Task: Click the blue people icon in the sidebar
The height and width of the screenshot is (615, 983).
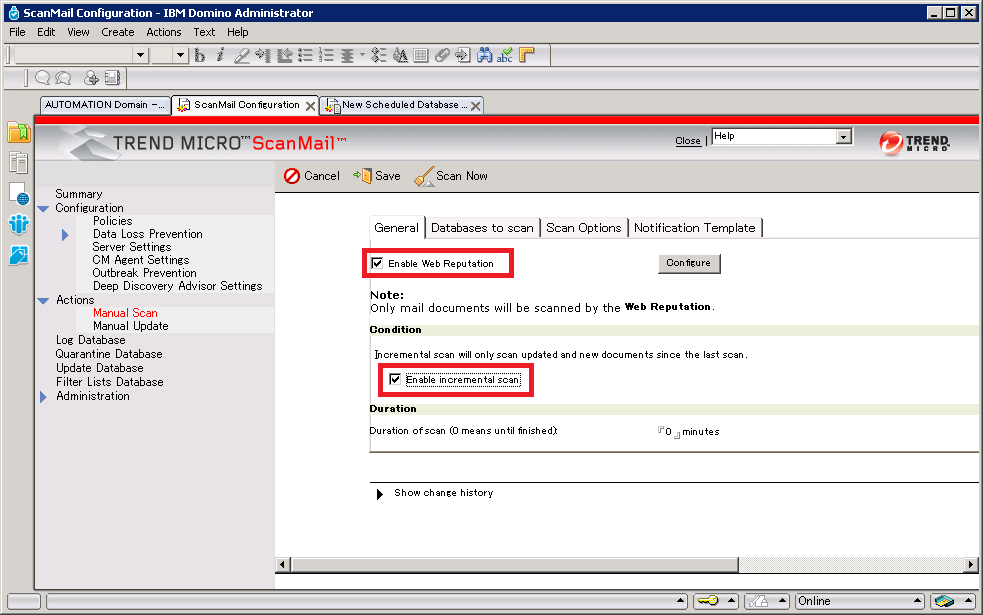Action: pyautogui.click(x=19, y=224)
